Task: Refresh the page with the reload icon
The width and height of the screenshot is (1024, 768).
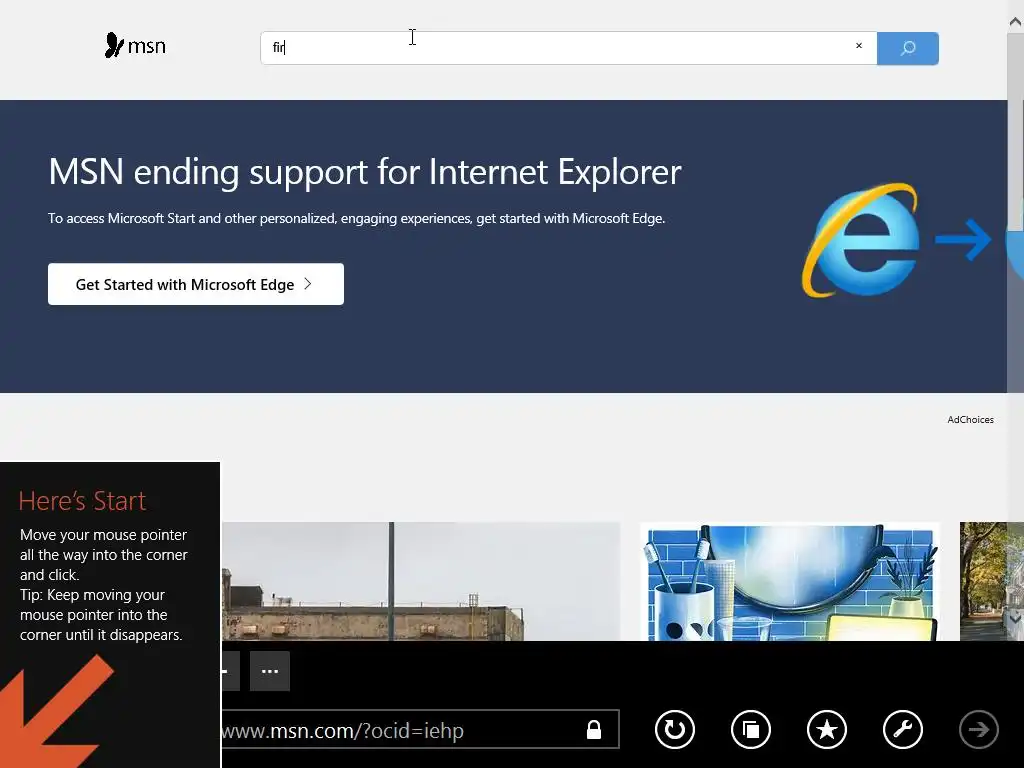Action: 675,729
